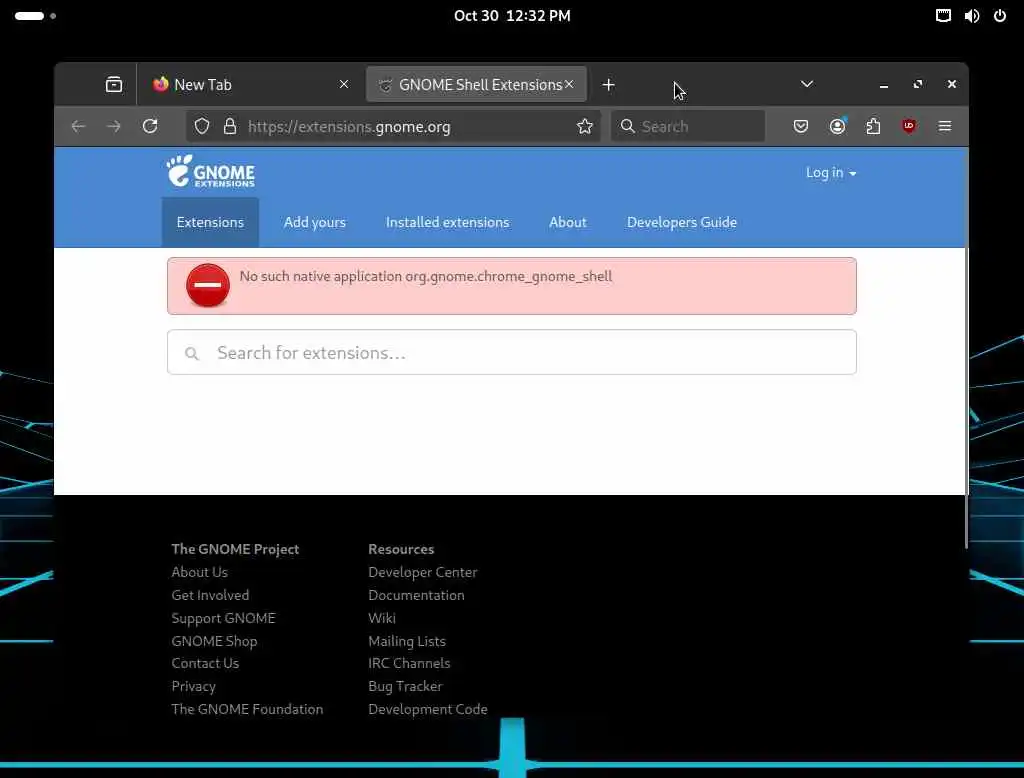
Task: Open the Documentation link
Action: (x=416, y=595)
